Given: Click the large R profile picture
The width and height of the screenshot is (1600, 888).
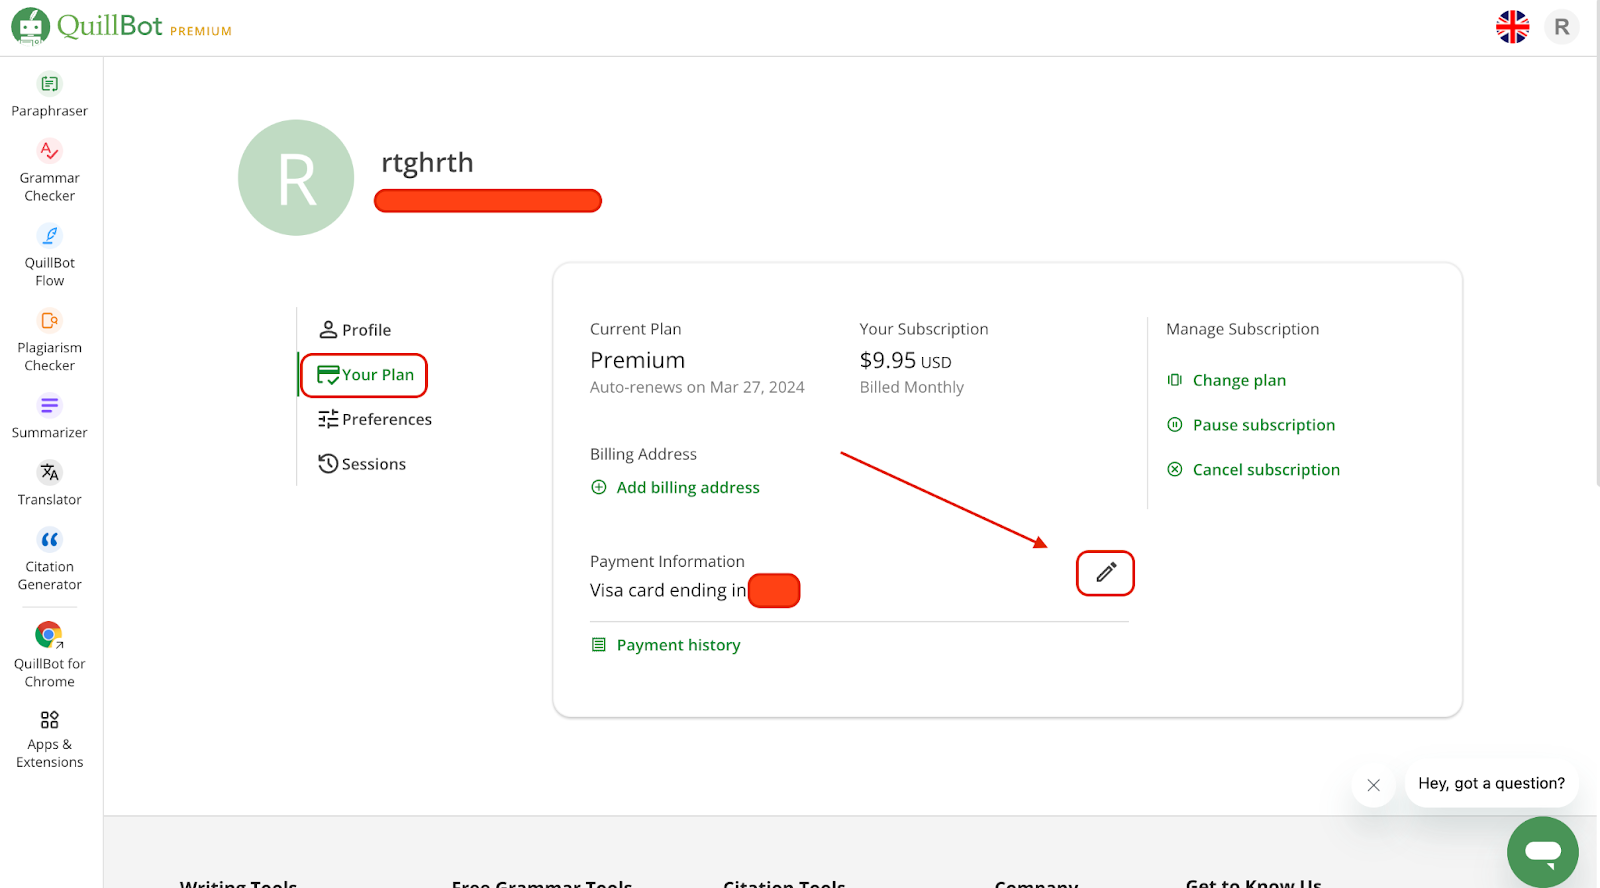Looking at the screenshot, I should coord(296,178).
